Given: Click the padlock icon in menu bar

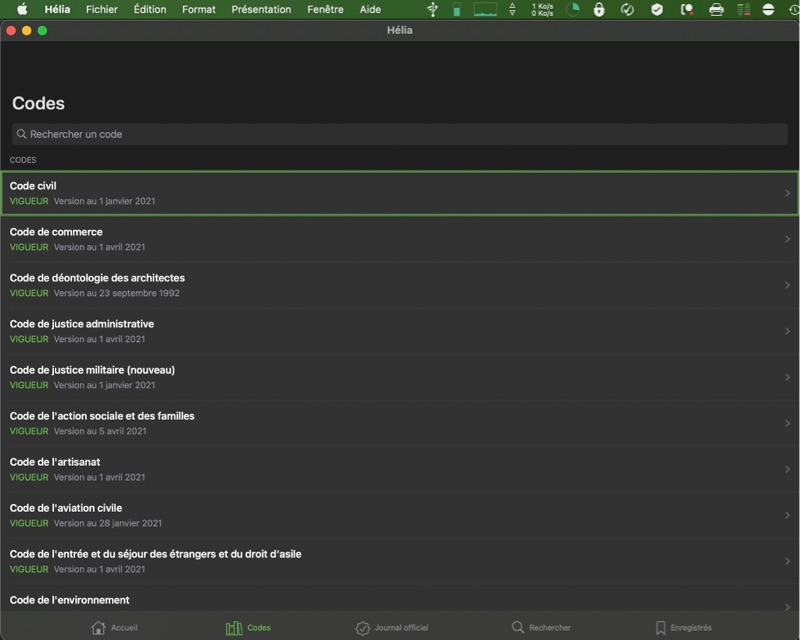Looking at the screenshot, I should [599, 10].
